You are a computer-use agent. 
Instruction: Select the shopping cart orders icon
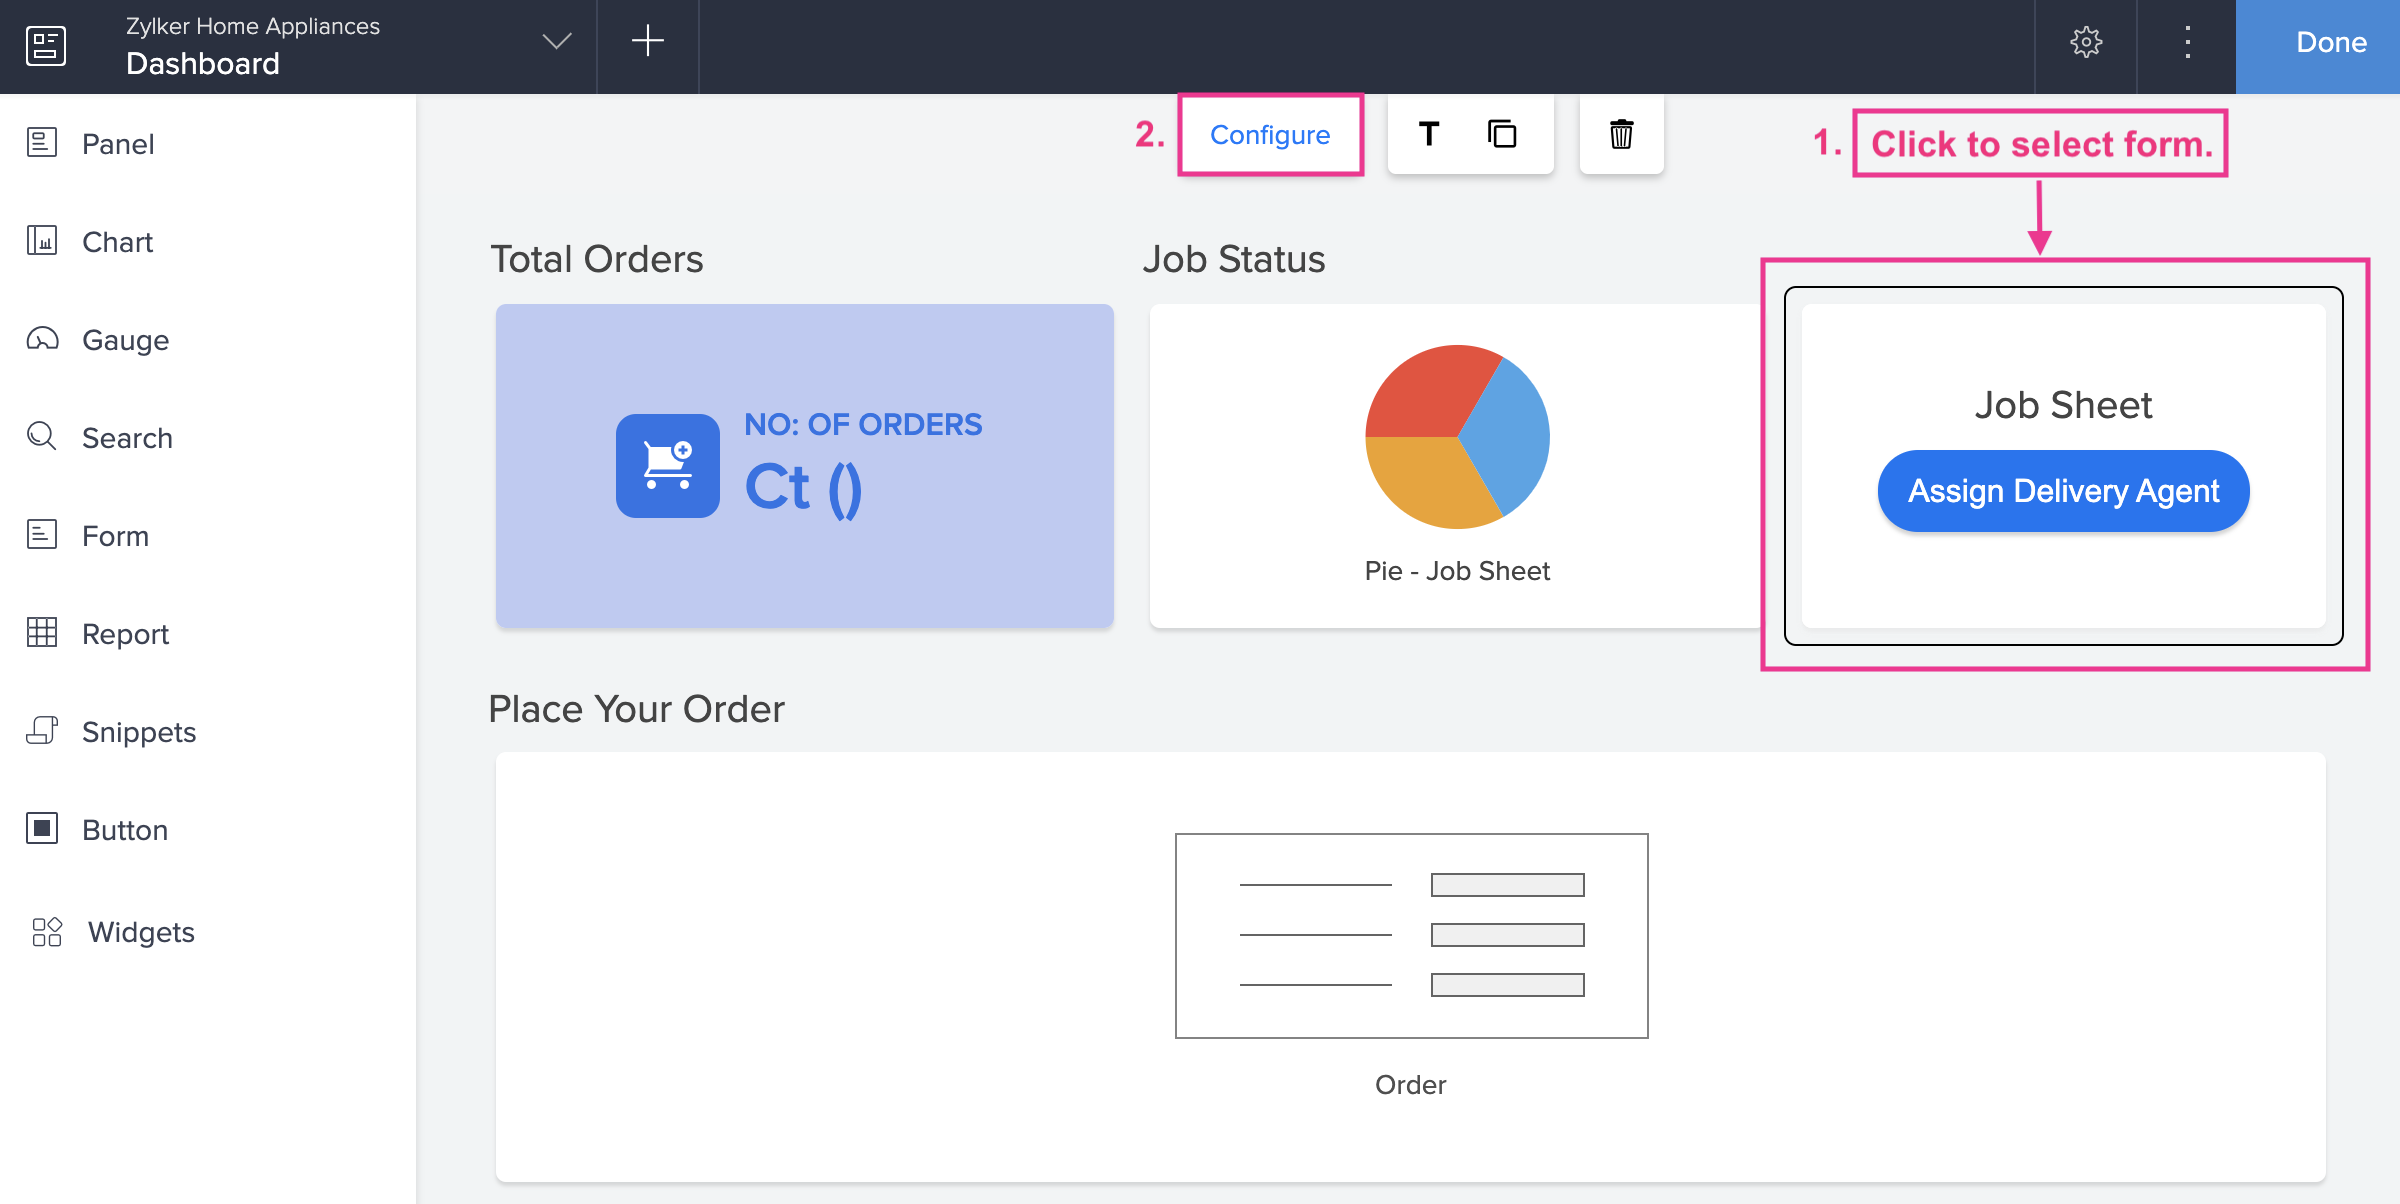(x=667, y=465)
